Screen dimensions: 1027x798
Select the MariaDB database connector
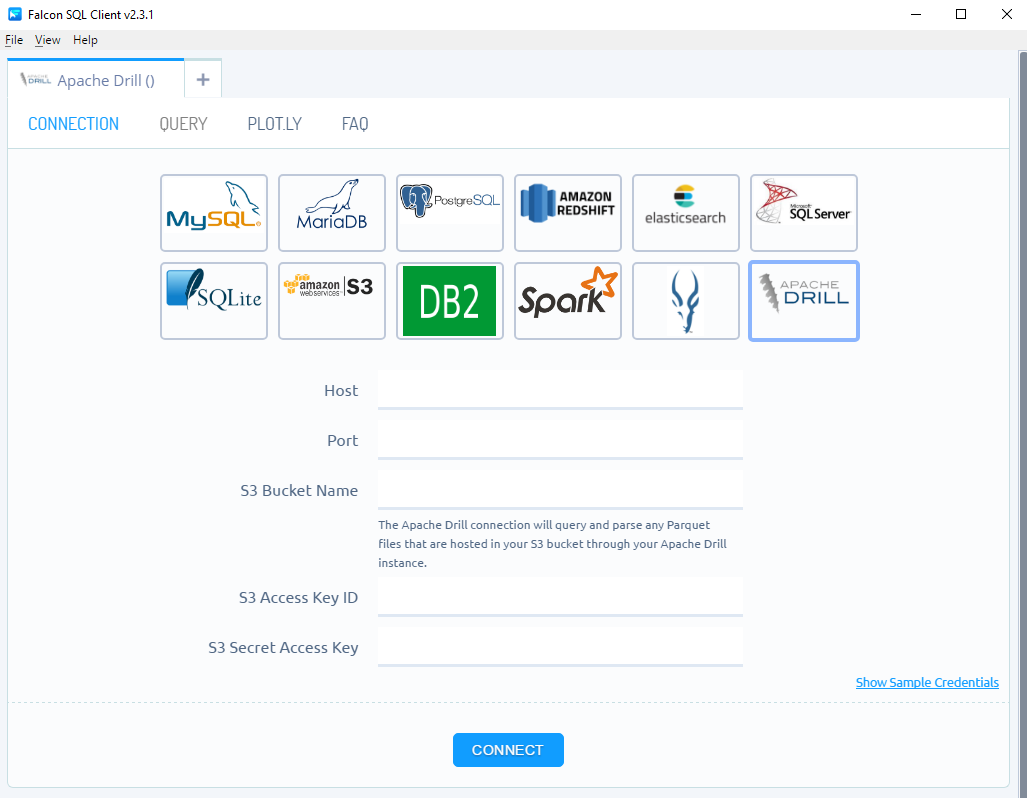(x=331, y=213)
